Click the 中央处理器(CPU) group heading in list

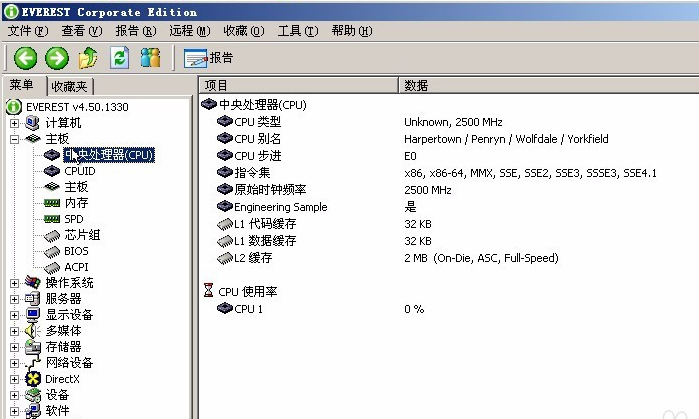263,105
